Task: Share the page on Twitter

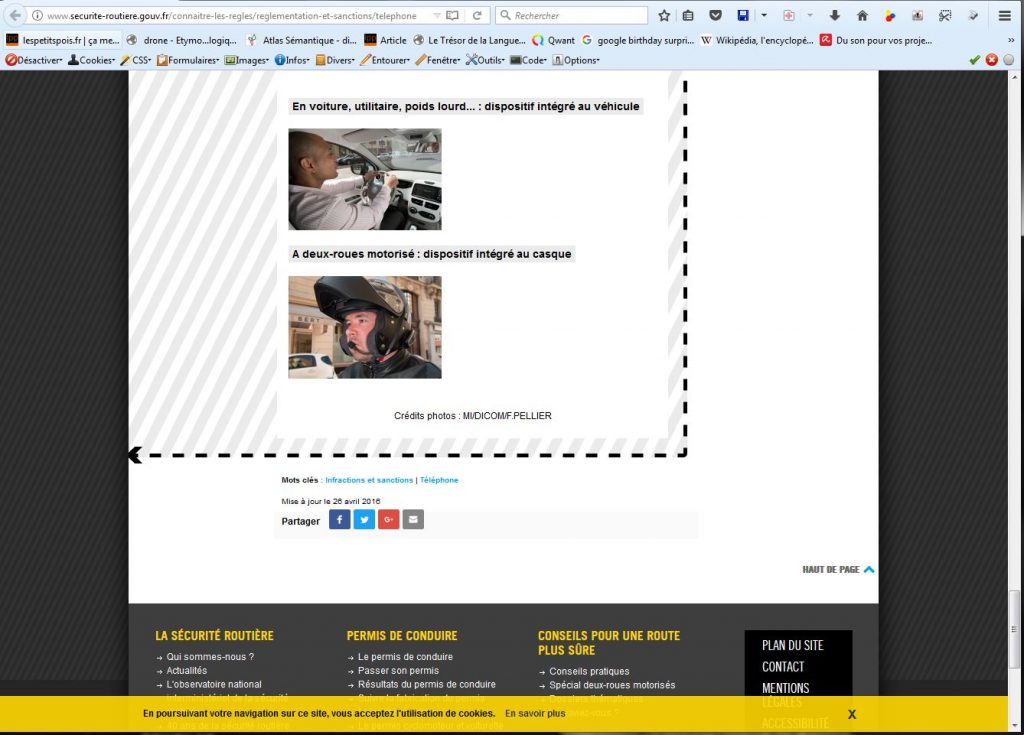Action: coord(364,520)
